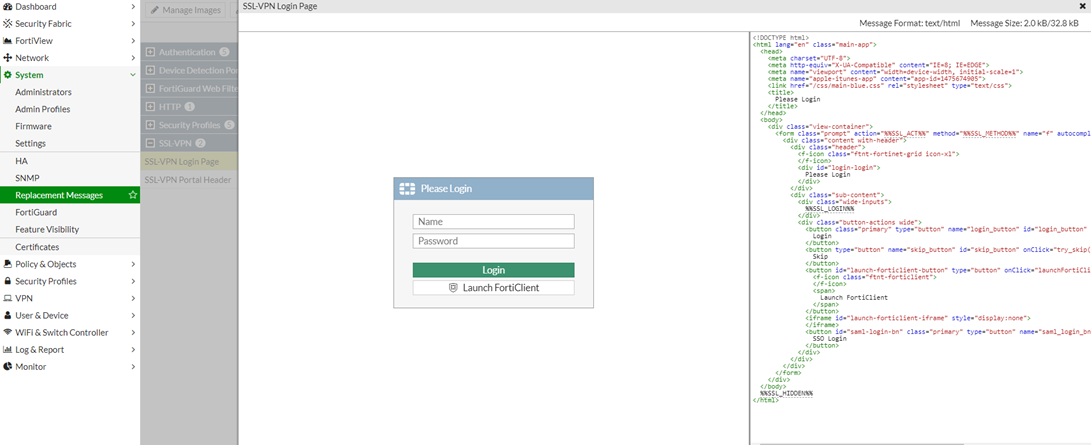
Task: Select SSL-VPN Login Page row
Action: click(189, 162)
